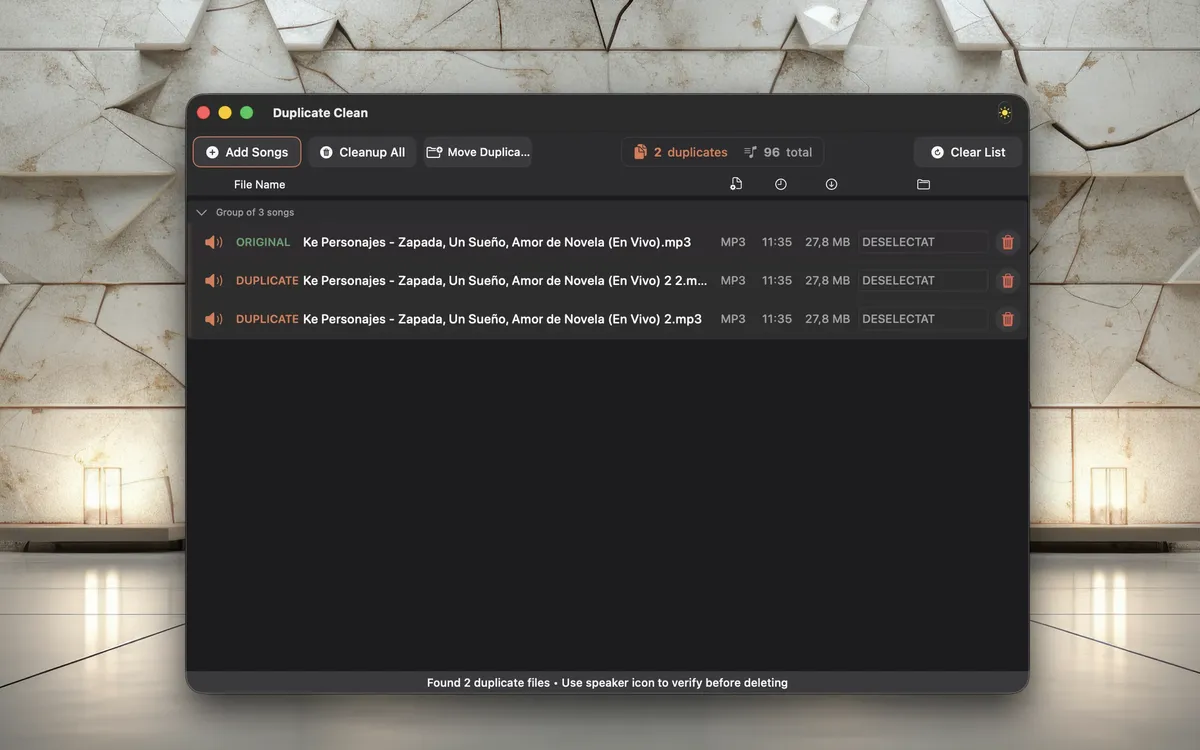Click DESELECTAT field on ORIGINAL row
Viewport: 1200px width, 750px height.
(x=922, y=242)
